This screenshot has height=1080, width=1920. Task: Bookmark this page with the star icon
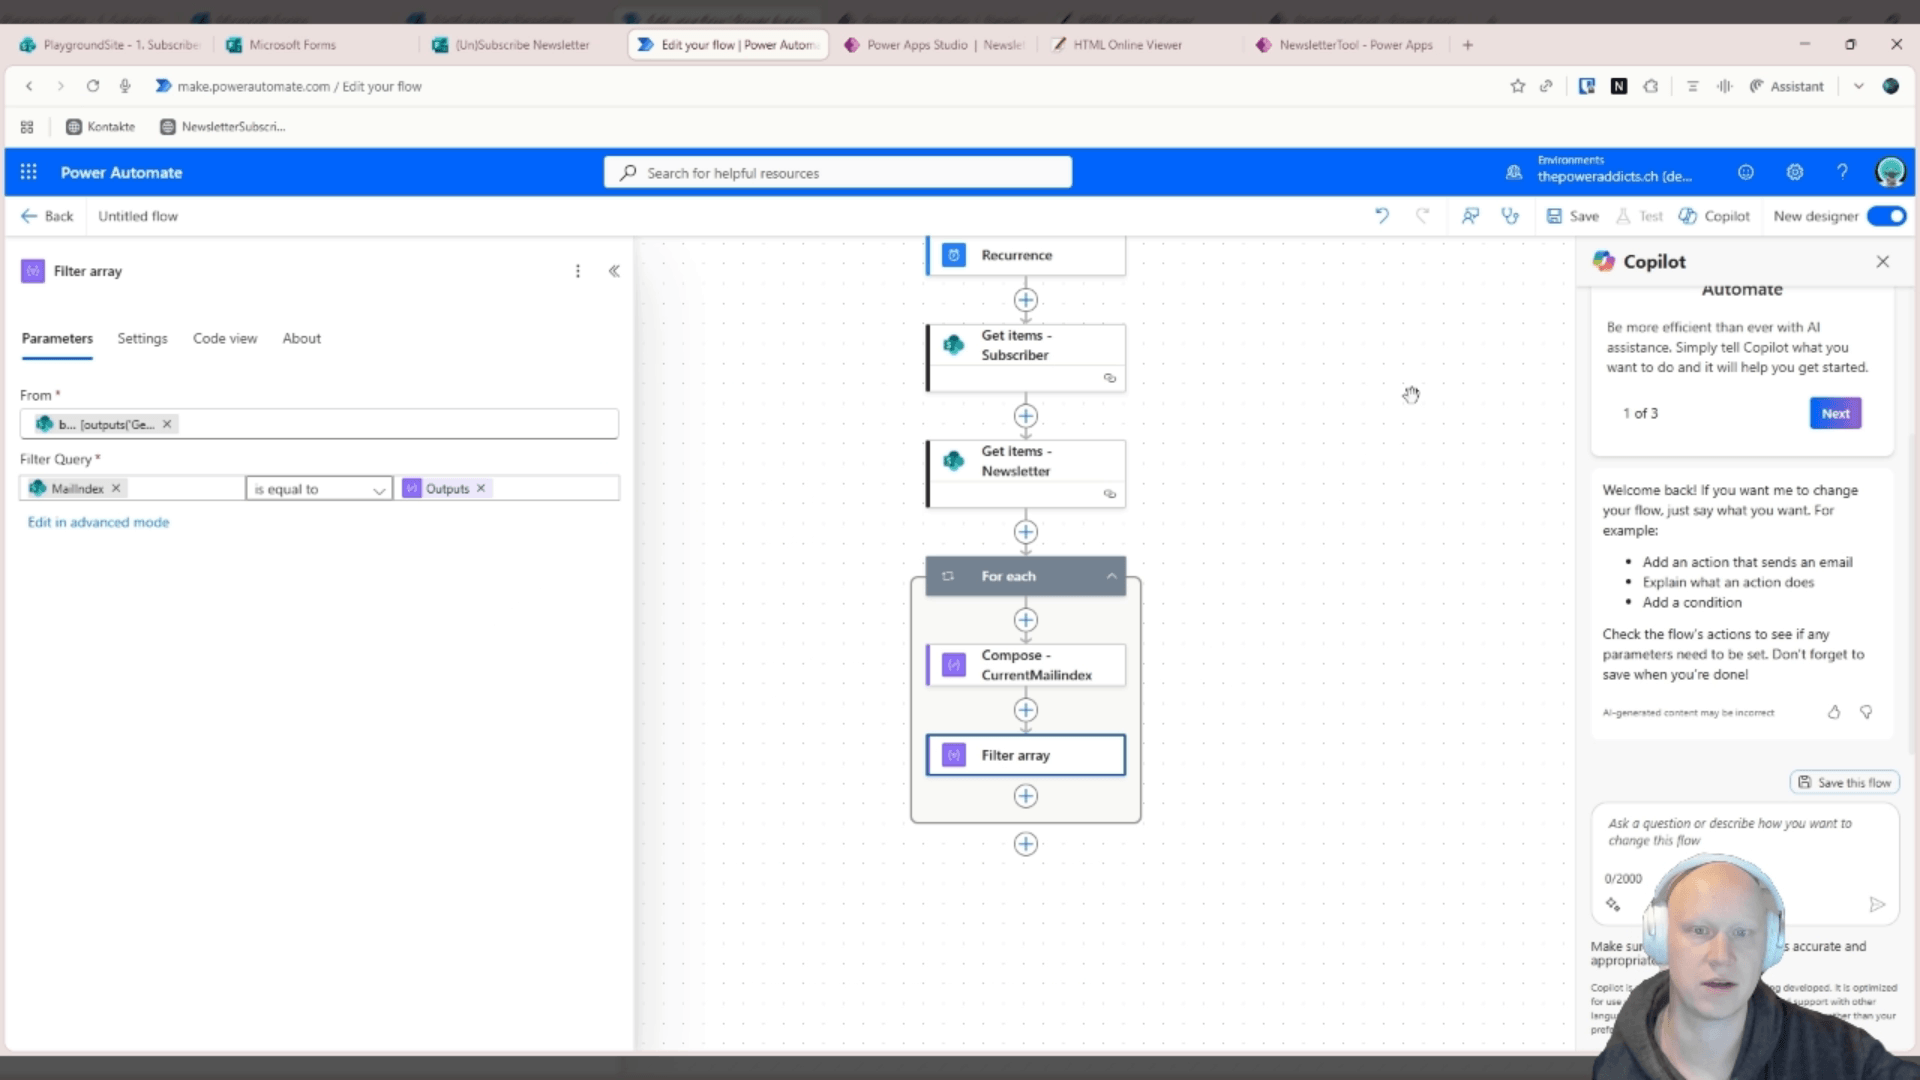[1518, 86]
